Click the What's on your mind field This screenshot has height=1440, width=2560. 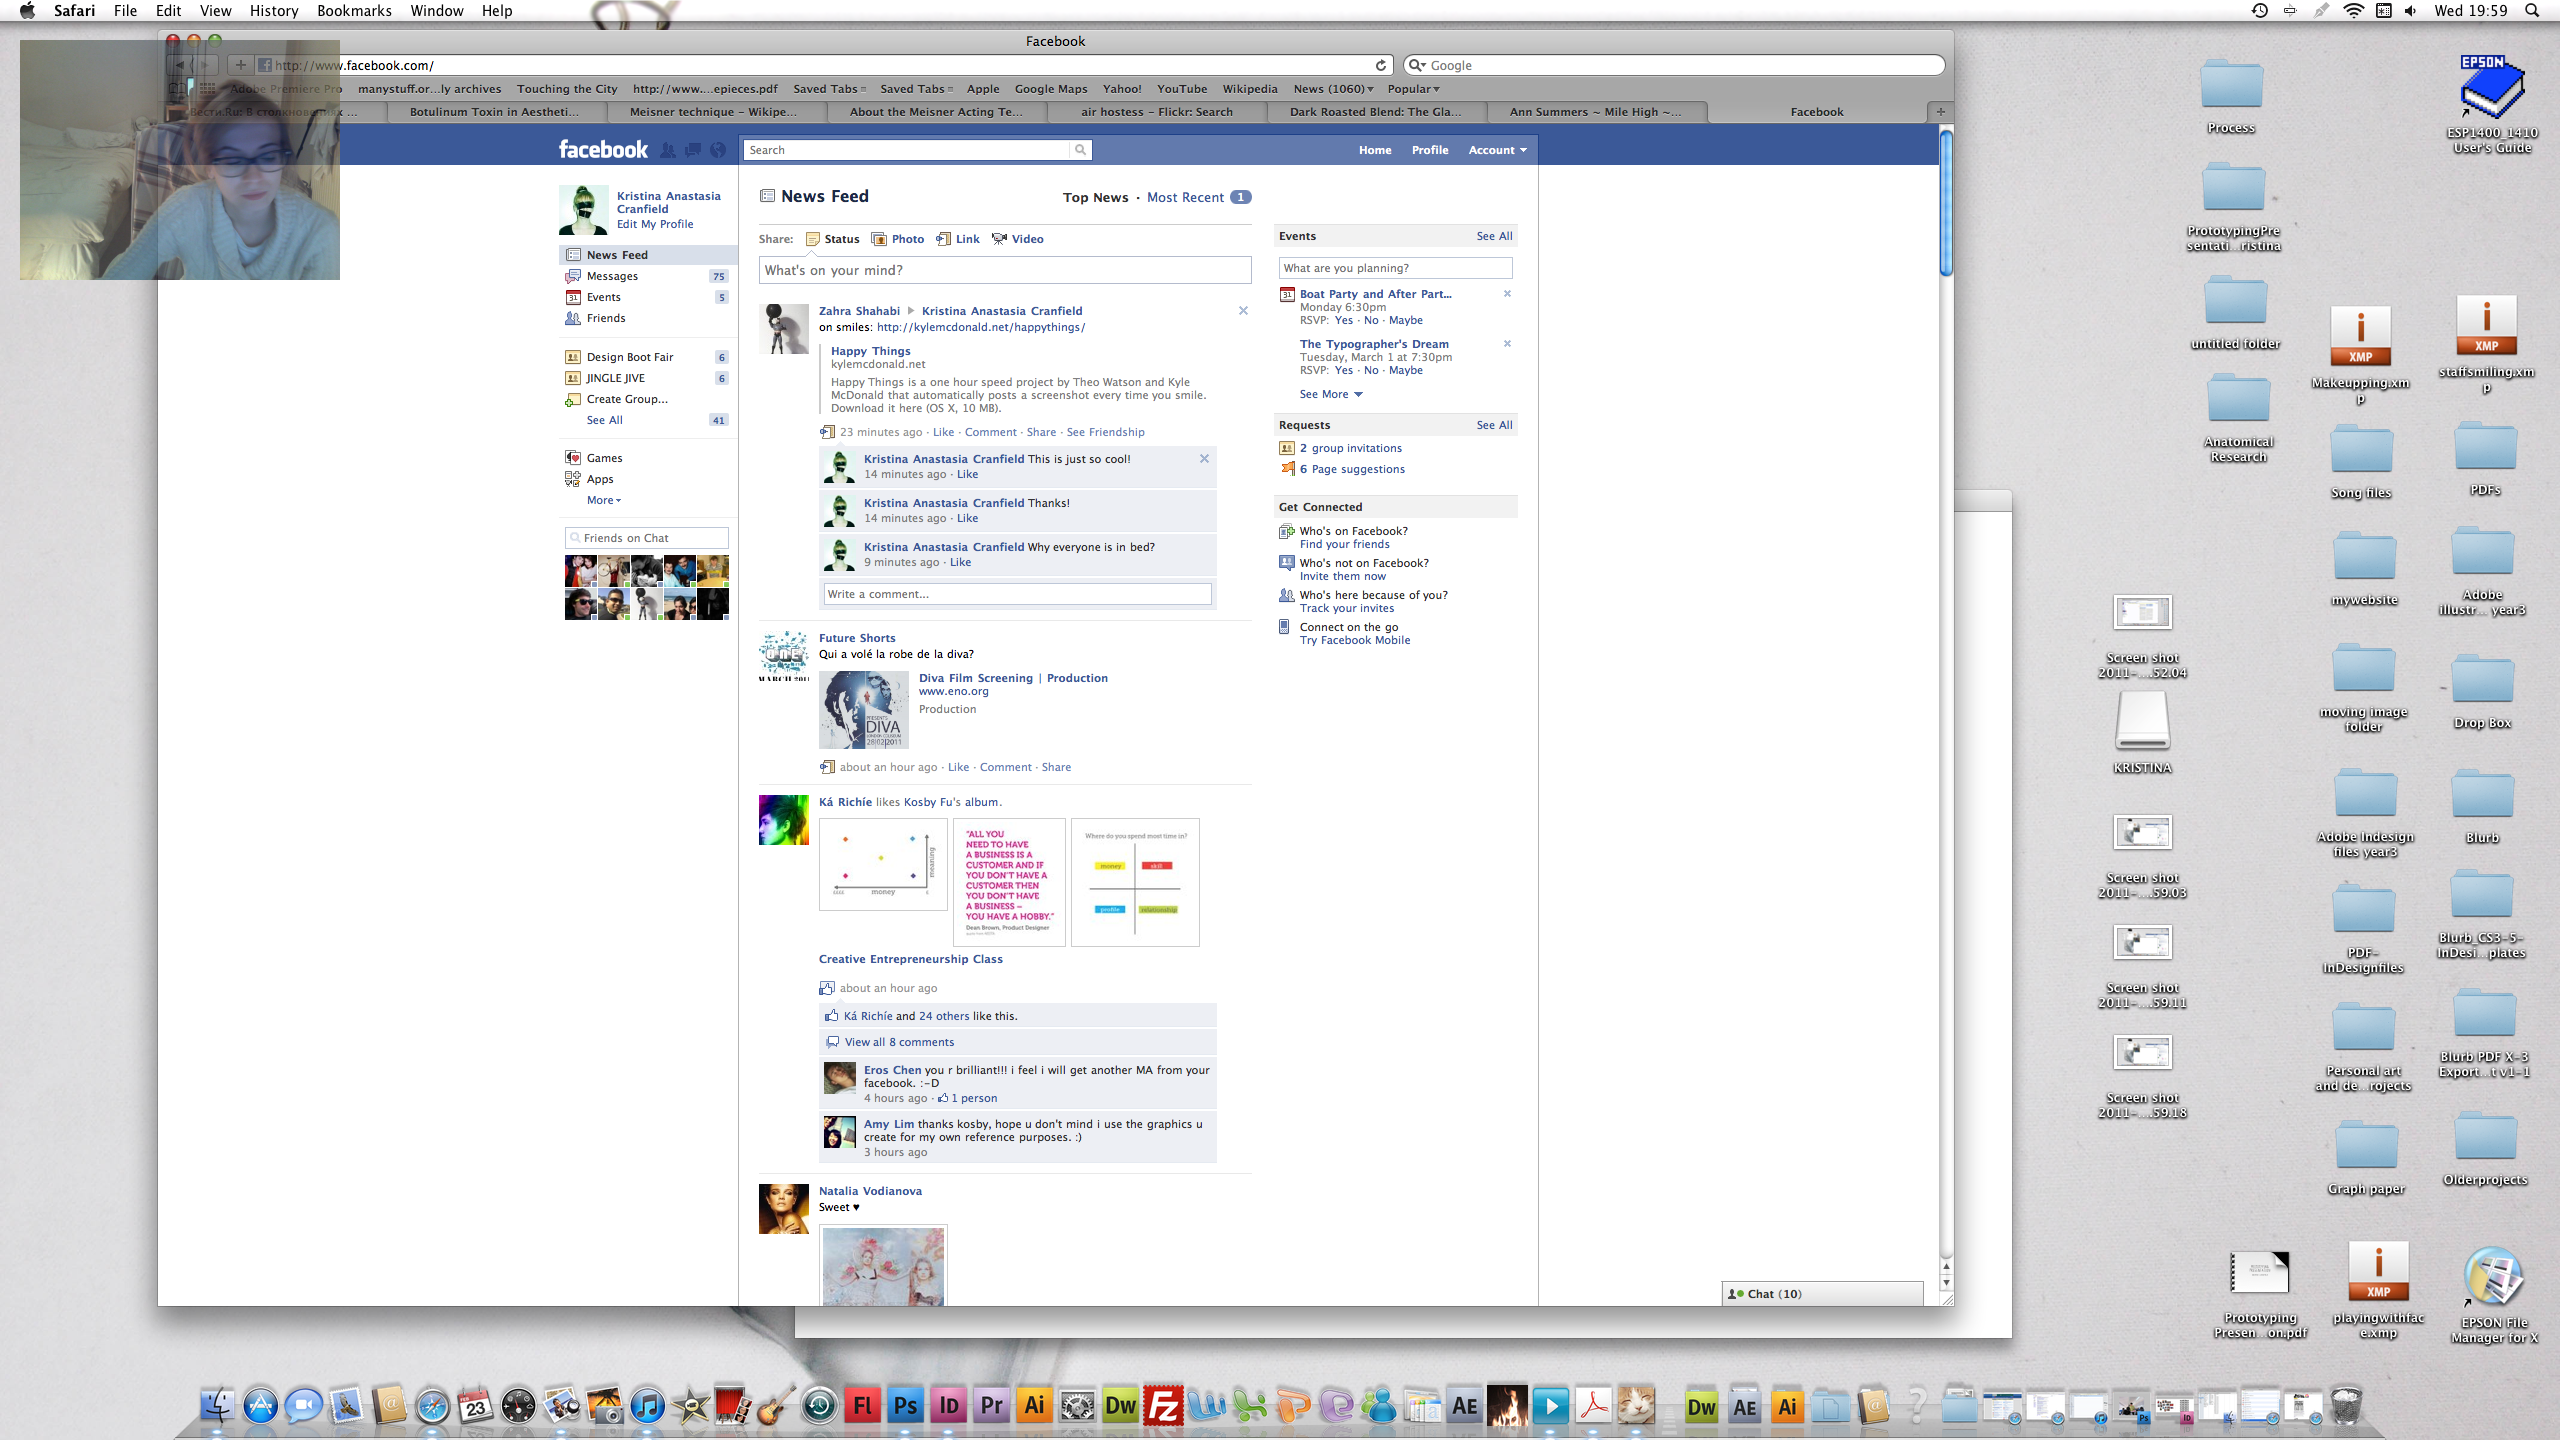click(1004, 270)
